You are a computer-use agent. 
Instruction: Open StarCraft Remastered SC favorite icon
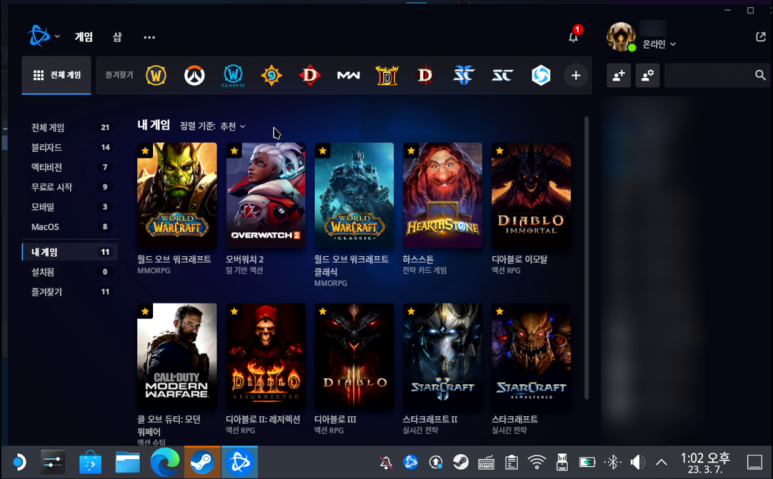(x=502, y=75)
